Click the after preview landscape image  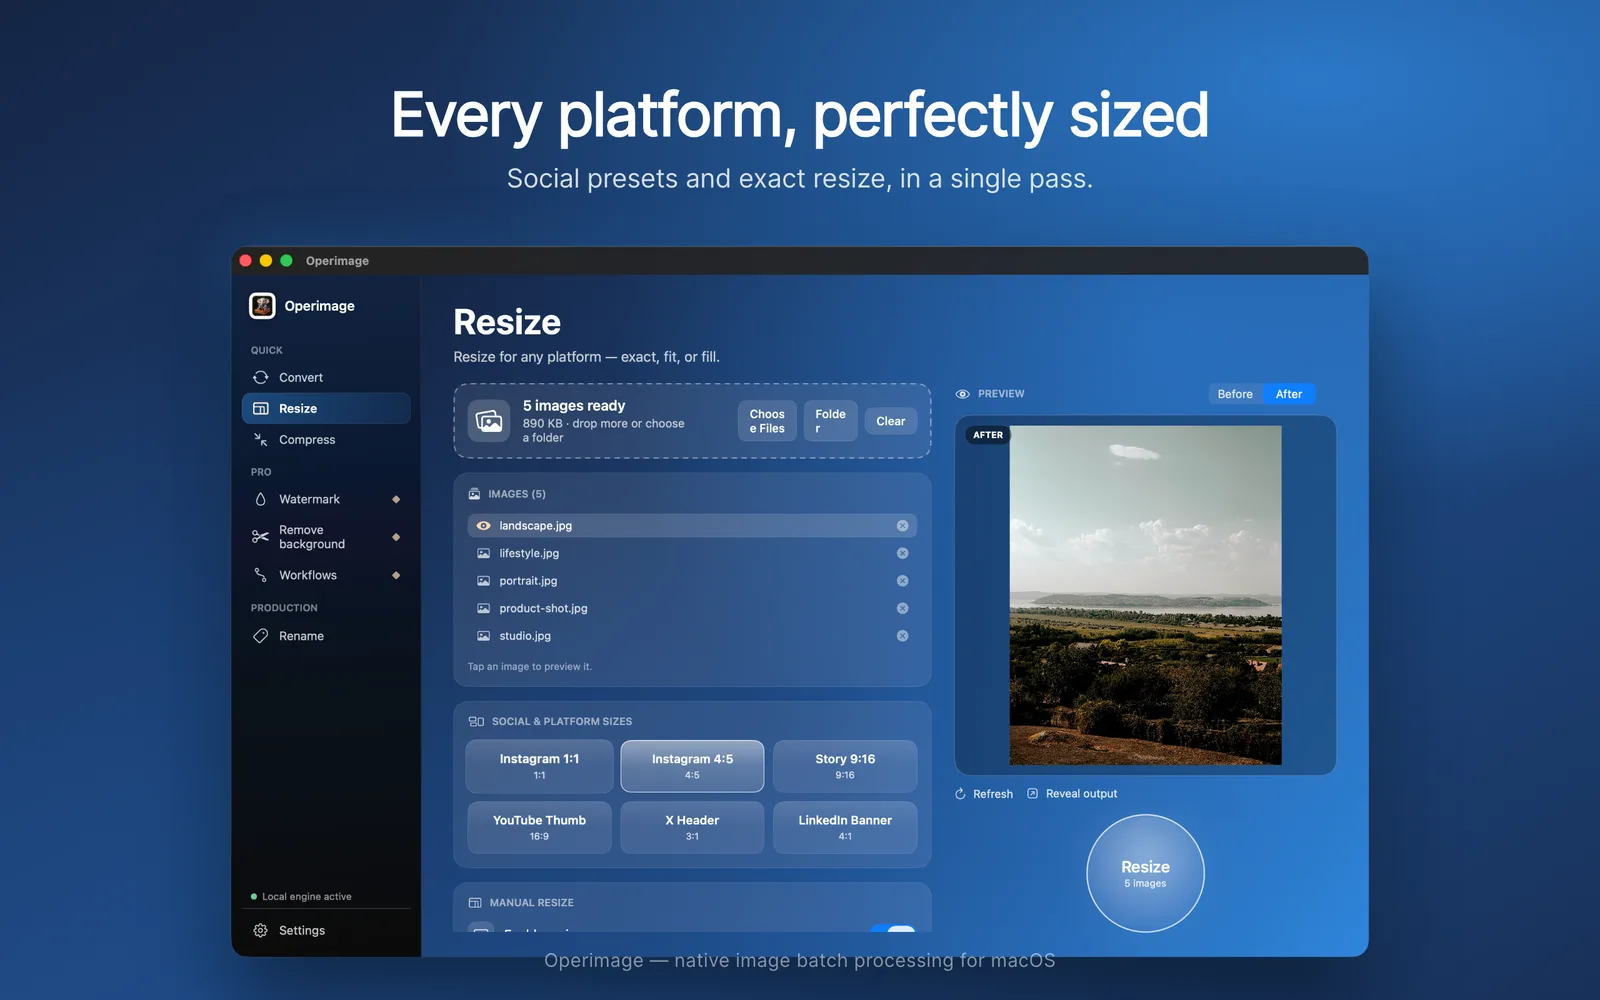(x=1145, y=595)
